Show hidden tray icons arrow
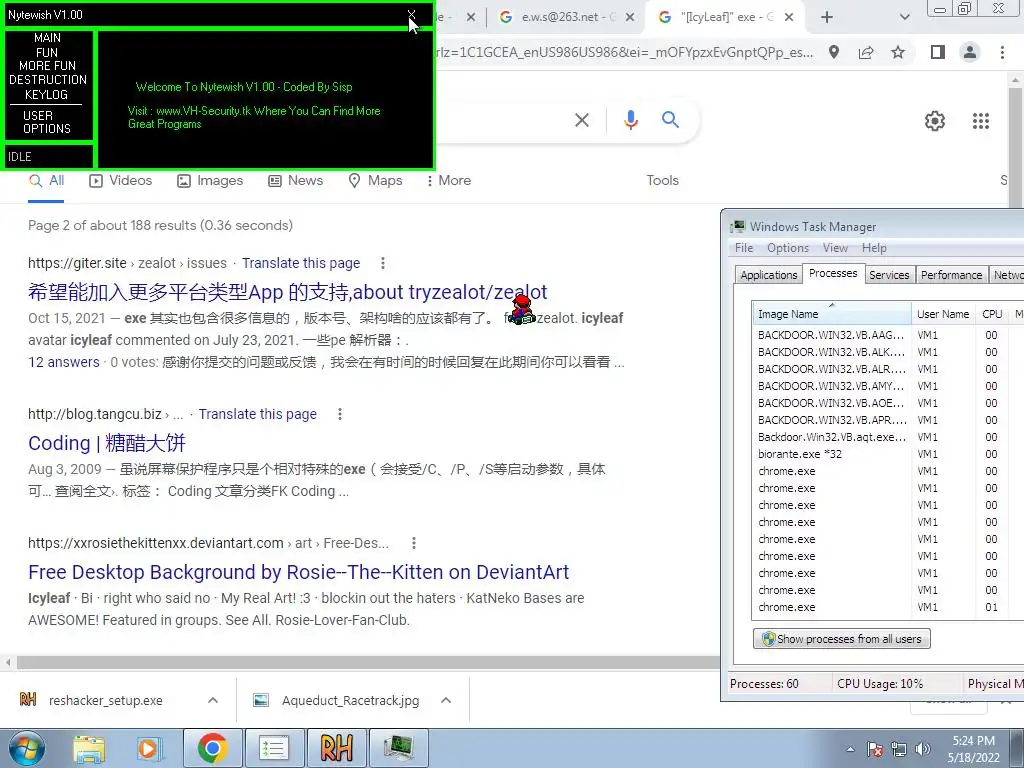The height and width of the screenshot is (768, 1024). coord(850,749)
